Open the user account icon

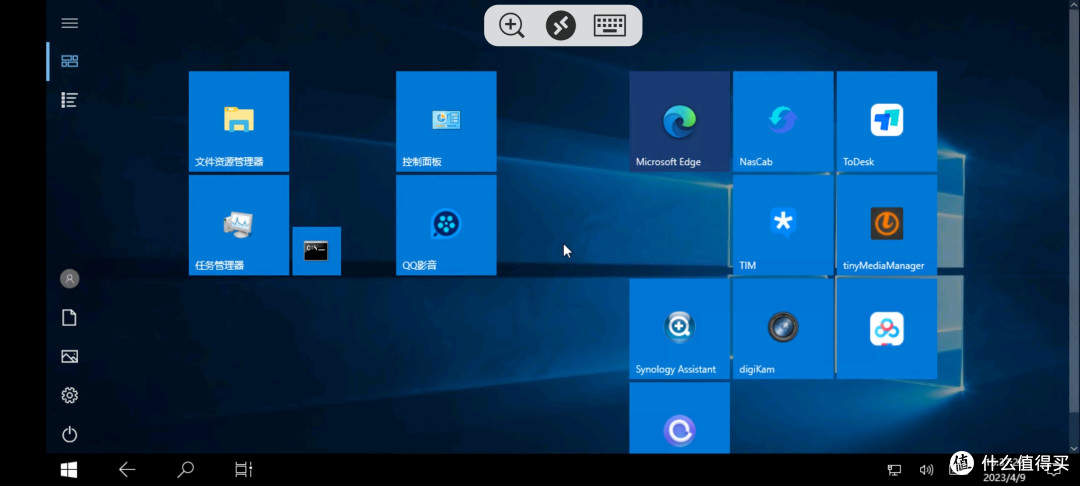pos(70,279)
